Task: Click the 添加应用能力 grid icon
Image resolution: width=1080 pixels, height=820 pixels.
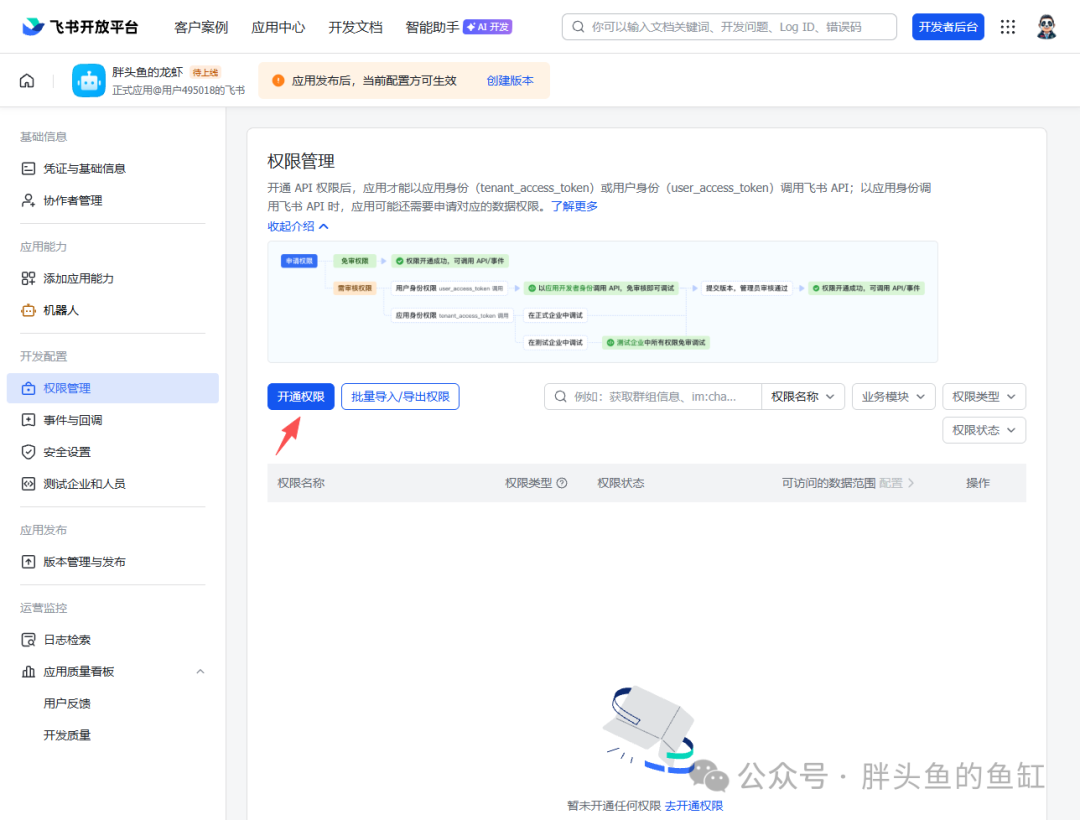Action: tap(28, 278)
